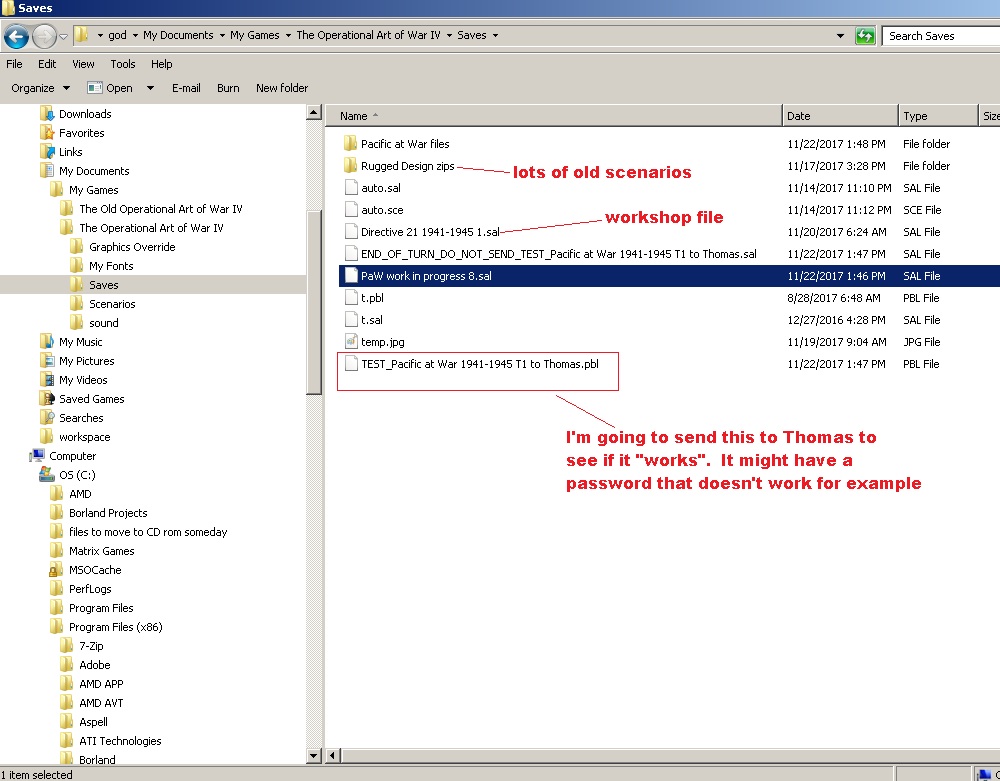Click the folder tree scroll down arrow
This screenshot has width=1000, height=781.
pyautogui.click(x=313, y=756)
